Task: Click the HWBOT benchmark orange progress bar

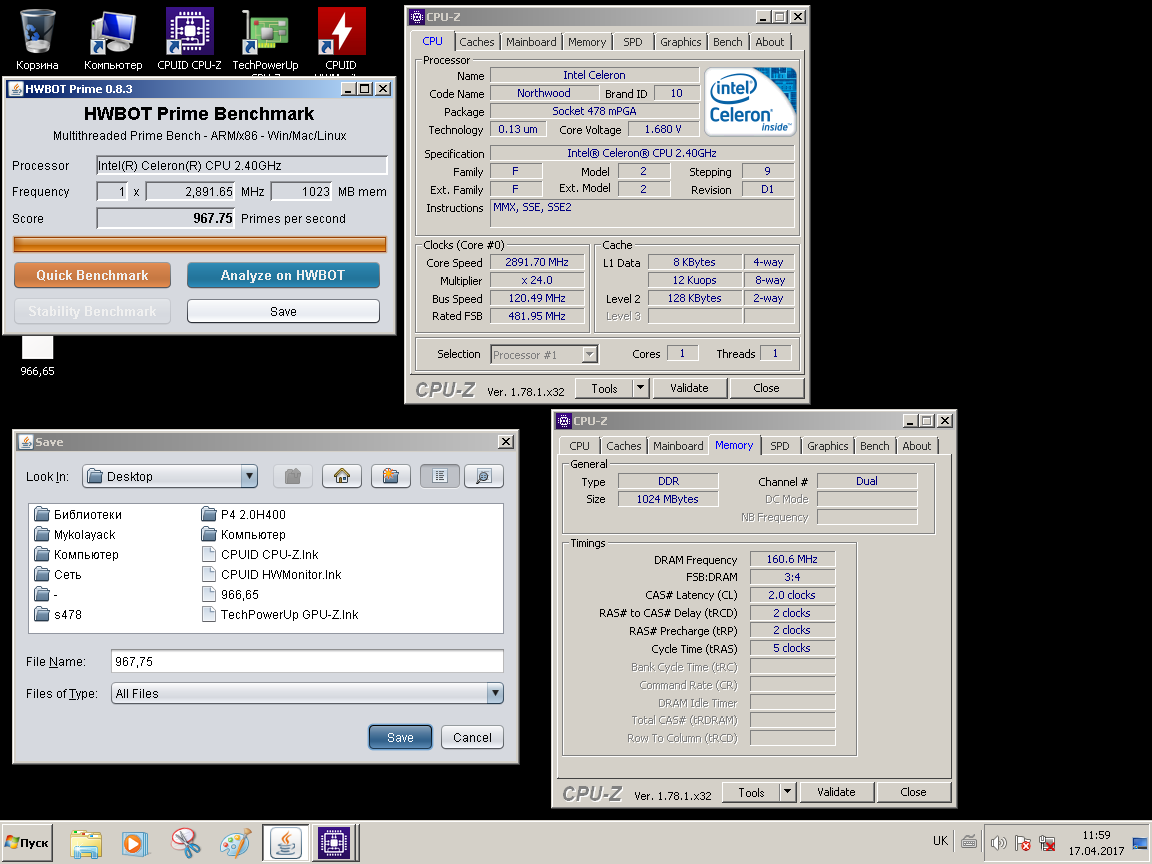Action: [200, 245]
